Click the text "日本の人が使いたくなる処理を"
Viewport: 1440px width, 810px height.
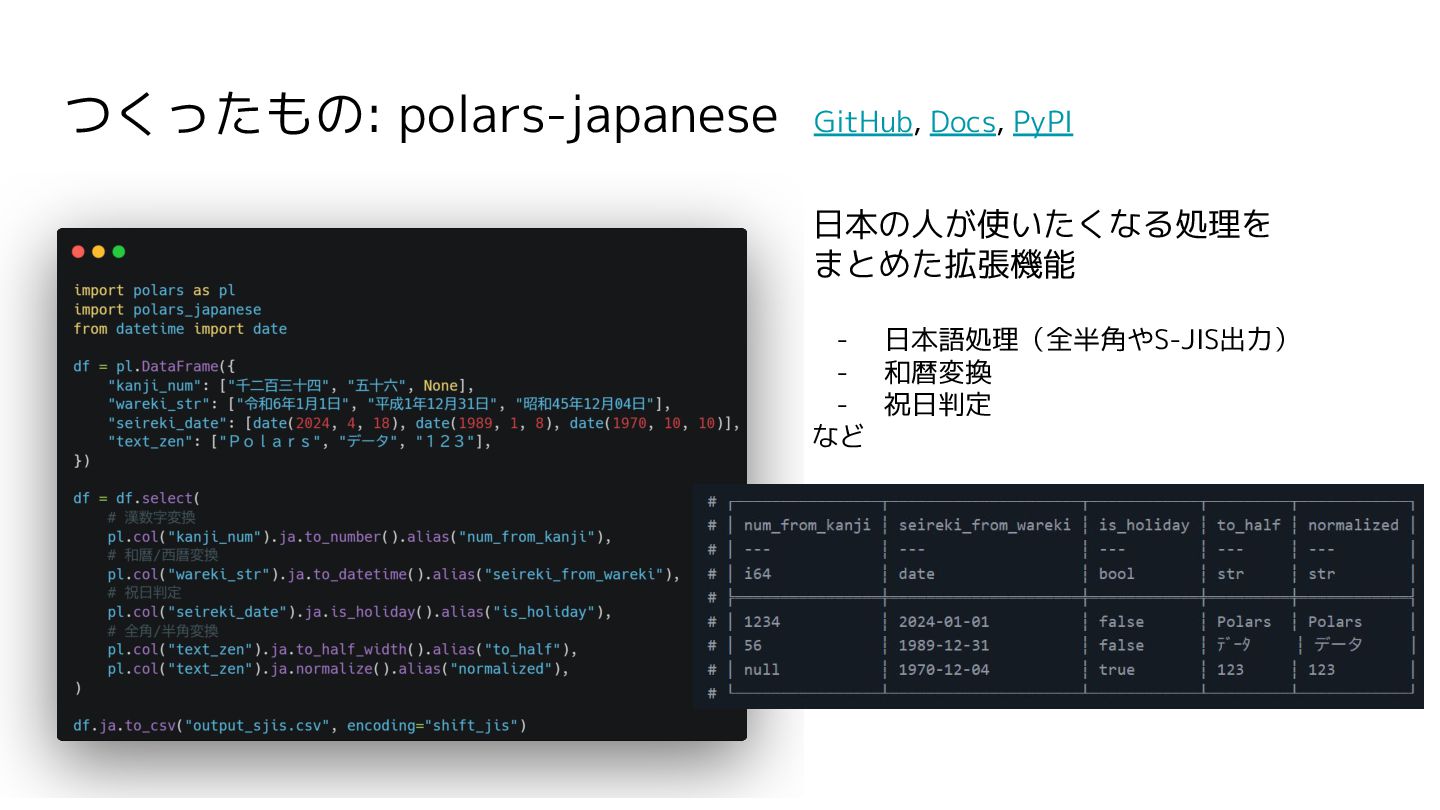coord(1042,224)
